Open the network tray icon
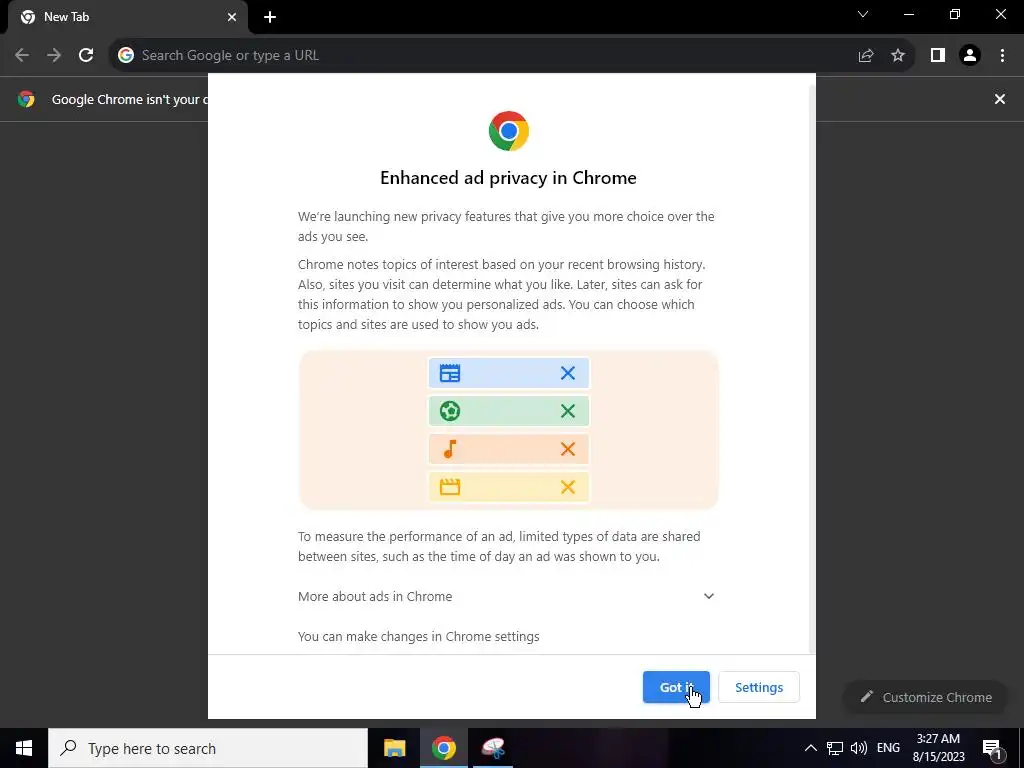 [x=835, y=748]
